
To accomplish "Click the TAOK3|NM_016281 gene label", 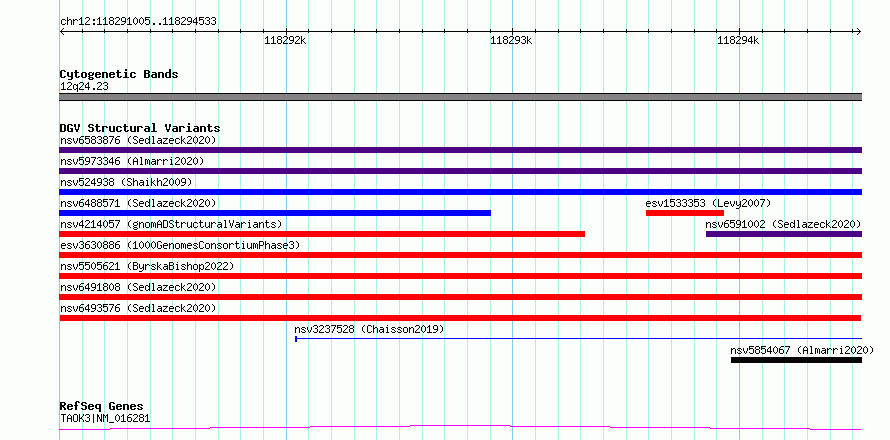I will click(105, 419).
